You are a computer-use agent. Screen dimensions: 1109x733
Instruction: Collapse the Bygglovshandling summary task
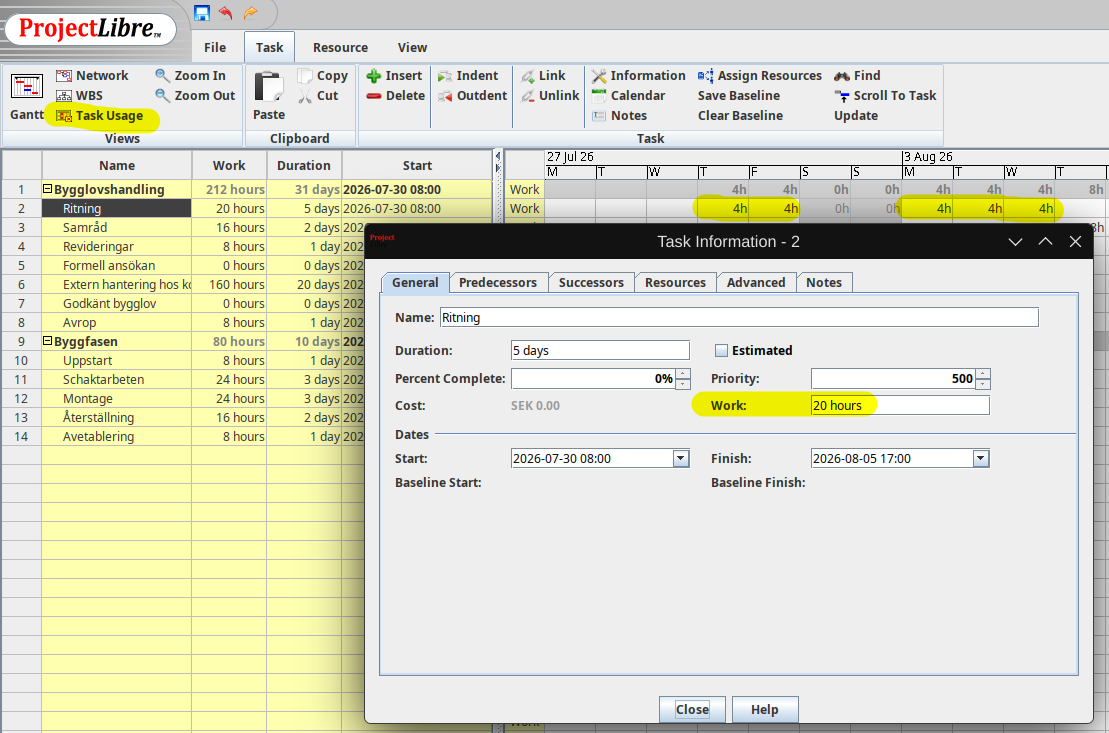(48, 189)
